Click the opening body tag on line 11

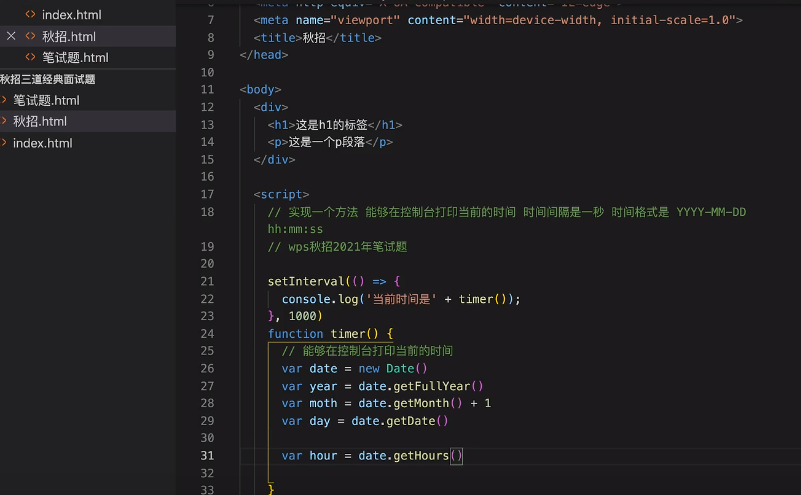coord(261,90)
